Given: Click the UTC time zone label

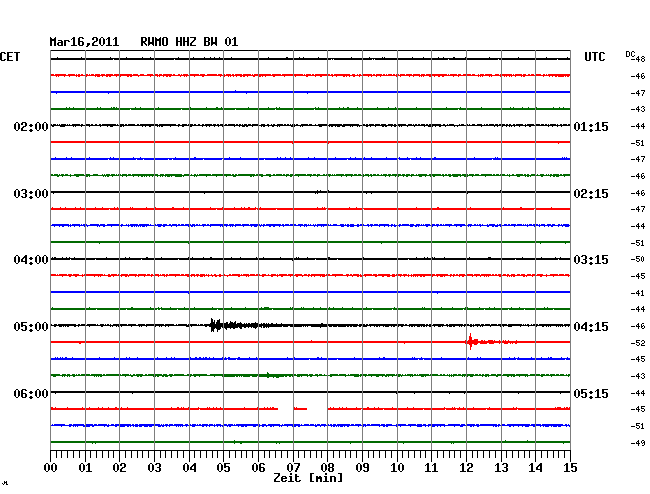Looking at the screenshot, I should [x=594, y=57].
